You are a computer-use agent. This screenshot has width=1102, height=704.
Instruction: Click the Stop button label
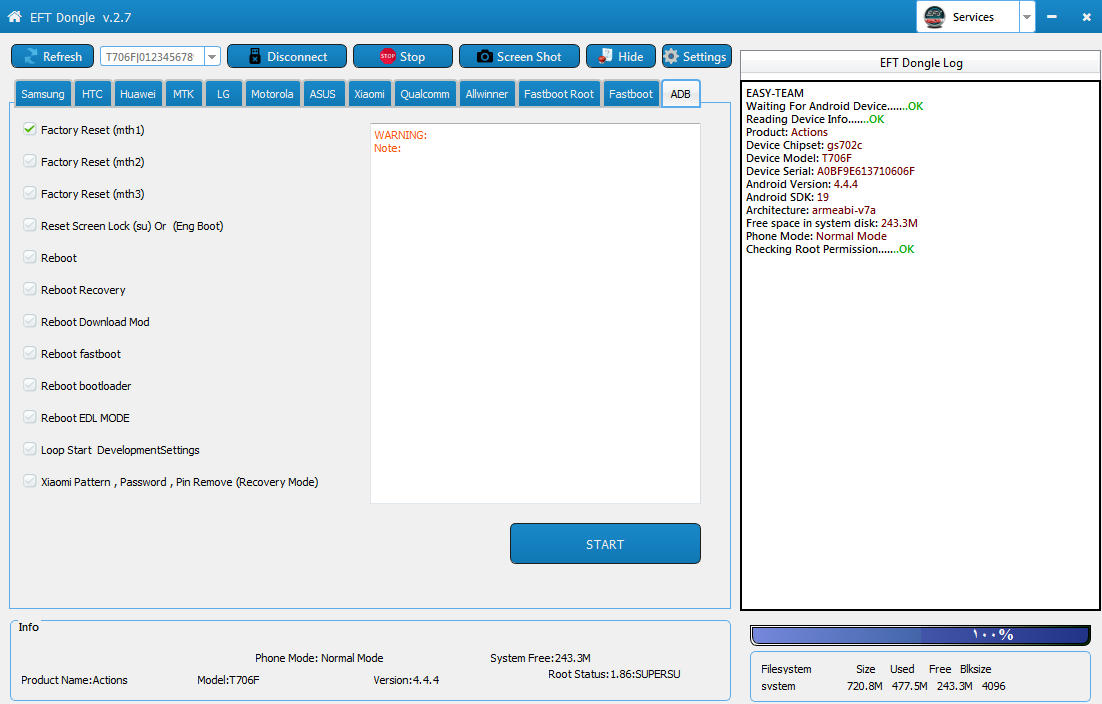tap(413, 57)
